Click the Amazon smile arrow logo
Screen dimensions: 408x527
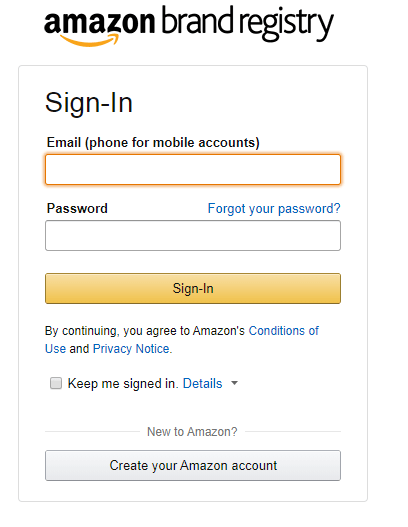pos(91,40)
